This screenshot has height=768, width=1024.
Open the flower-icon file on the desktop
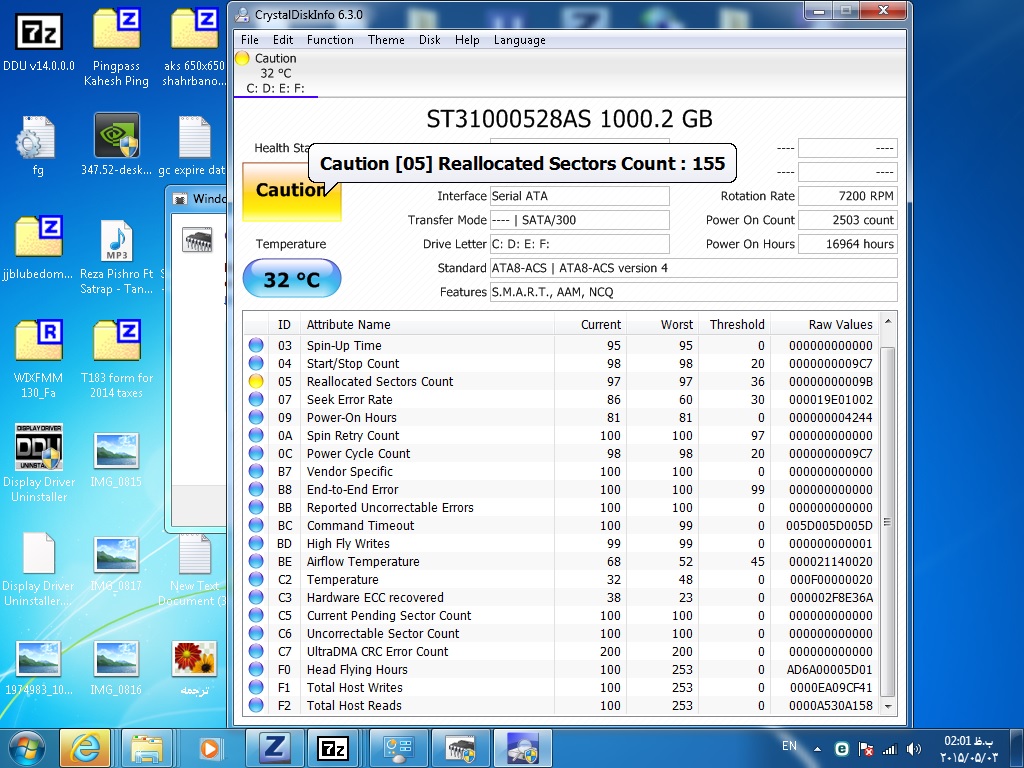194,658
